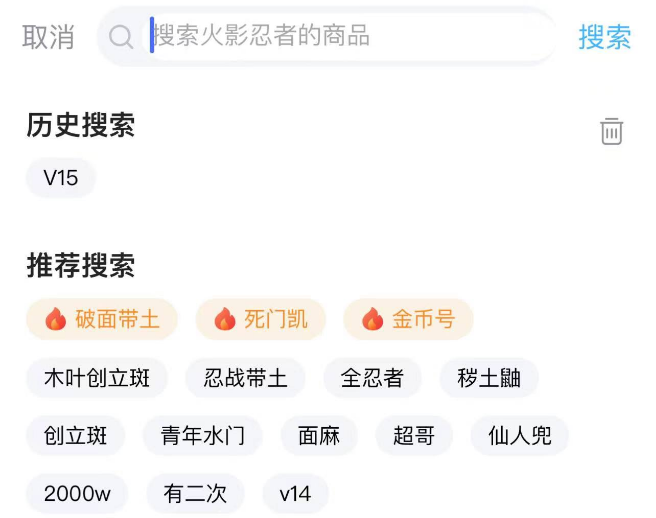Tap the 仙人兜 search tag
The width and height of the screenshot is (656, 518).
[519, 436]
